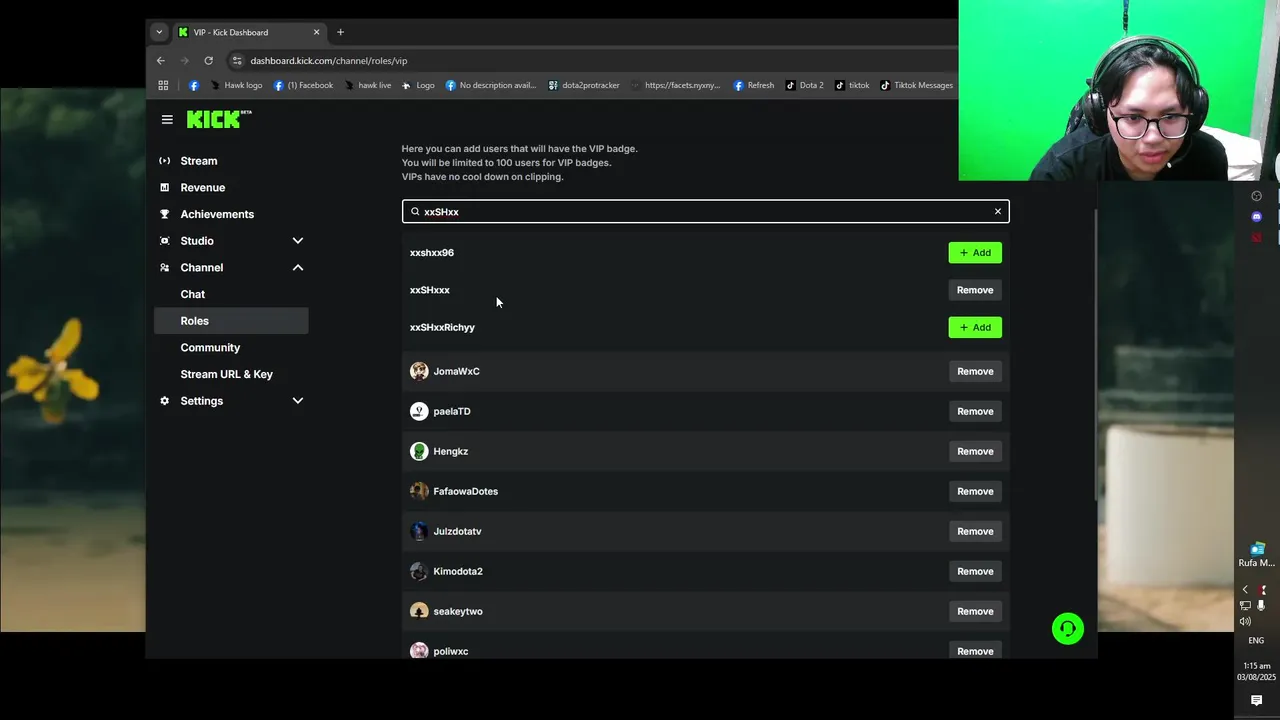Click JomaWxC's avatar
1280x720 pixels.
(x=419, y=371)
